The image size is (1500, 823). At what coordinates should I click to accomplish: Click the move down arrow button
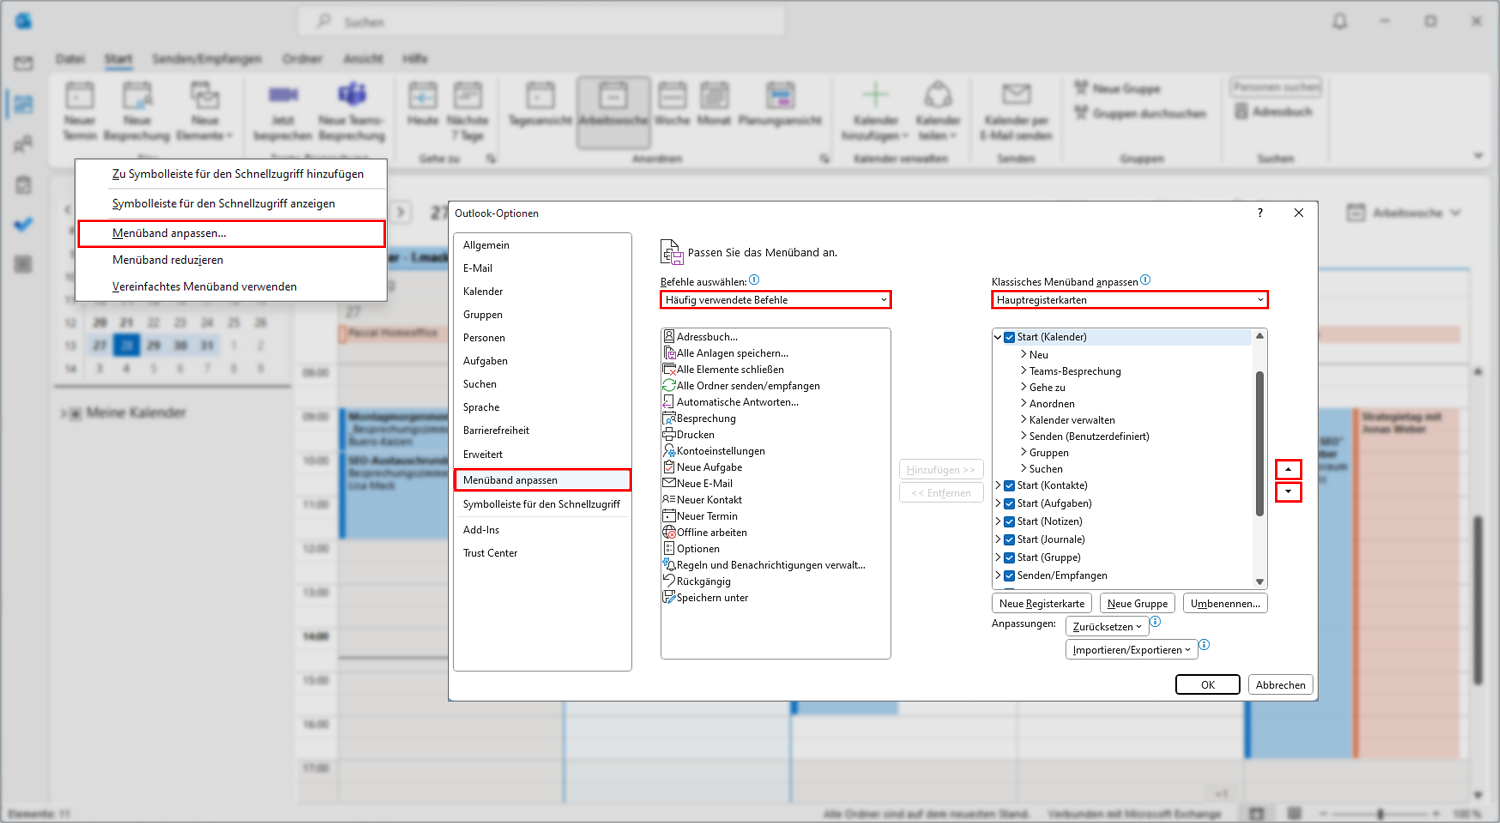click(x=1288, y=492)
